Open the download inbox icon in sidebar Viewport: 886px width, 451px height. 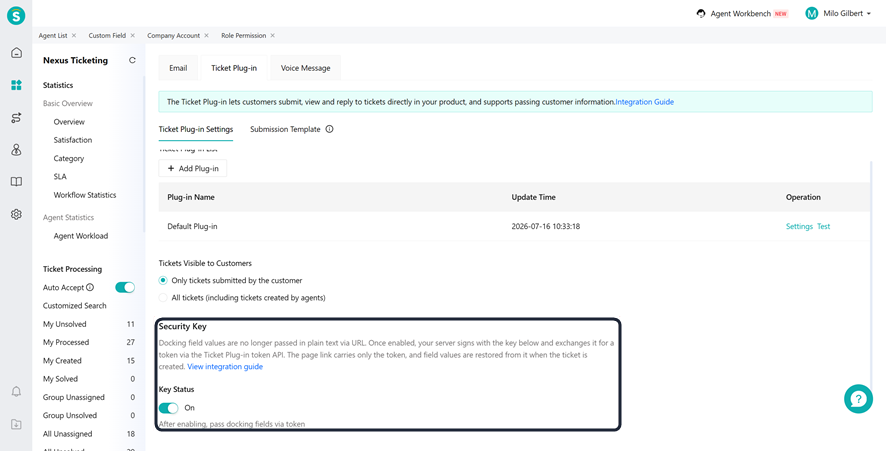point(16,424)
